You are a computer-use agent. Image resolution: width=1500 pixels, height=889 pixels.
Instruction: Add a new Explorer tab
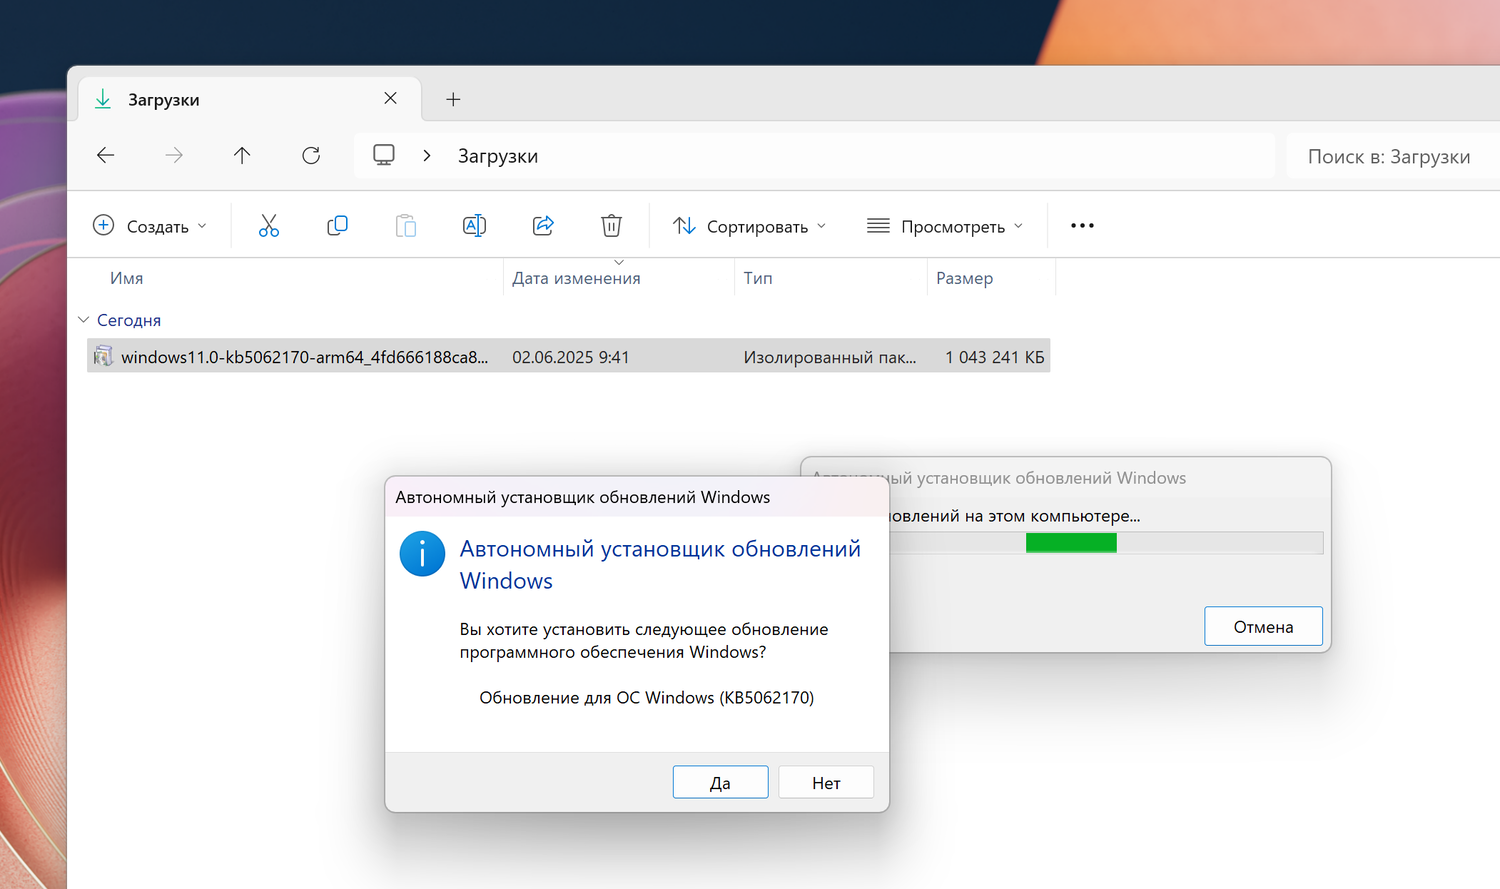pyautogui.click(x=453, y=99)
